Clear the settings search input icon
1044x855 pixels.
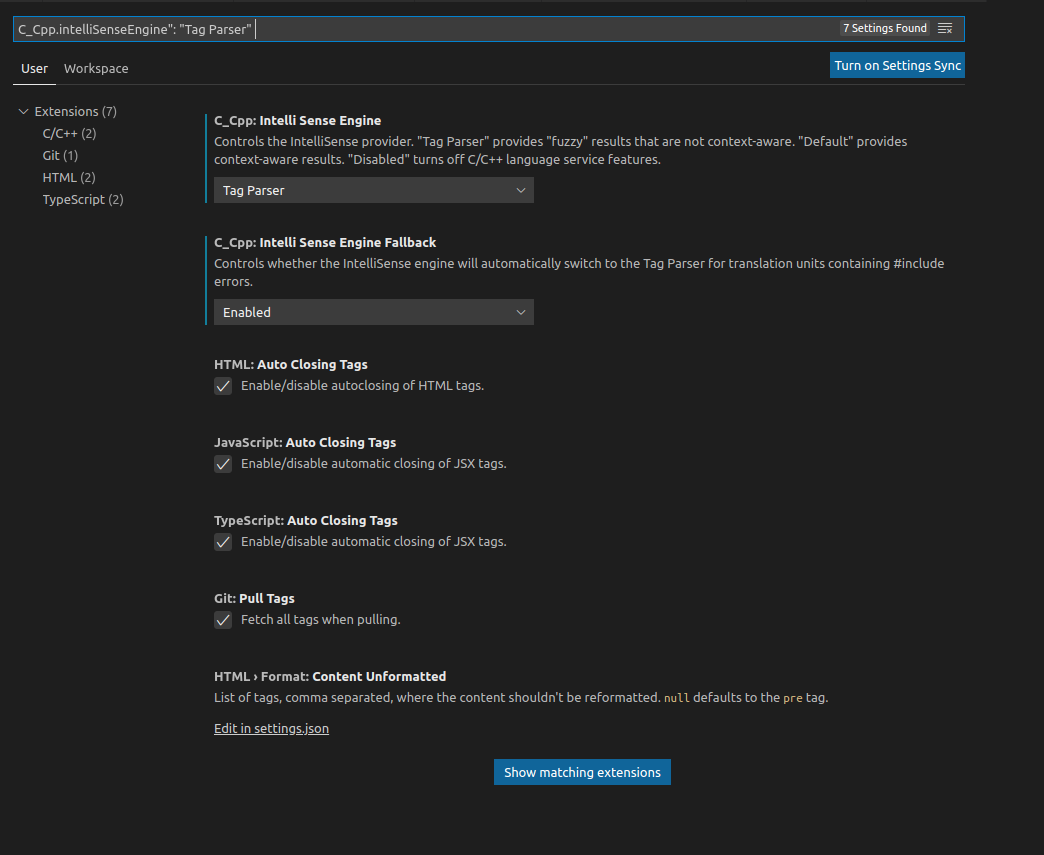click(x=945, y=29)
